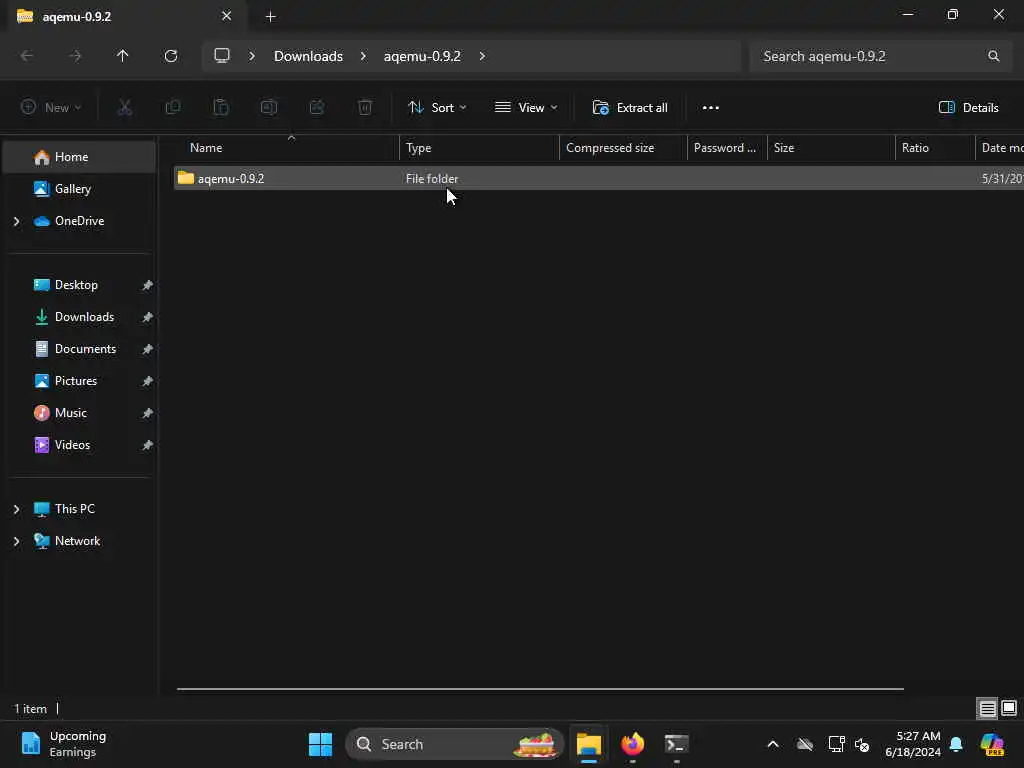1024x768 pixels.
Task: Open File Explorer from the taskbar
Action: click(x=588, y=744)
